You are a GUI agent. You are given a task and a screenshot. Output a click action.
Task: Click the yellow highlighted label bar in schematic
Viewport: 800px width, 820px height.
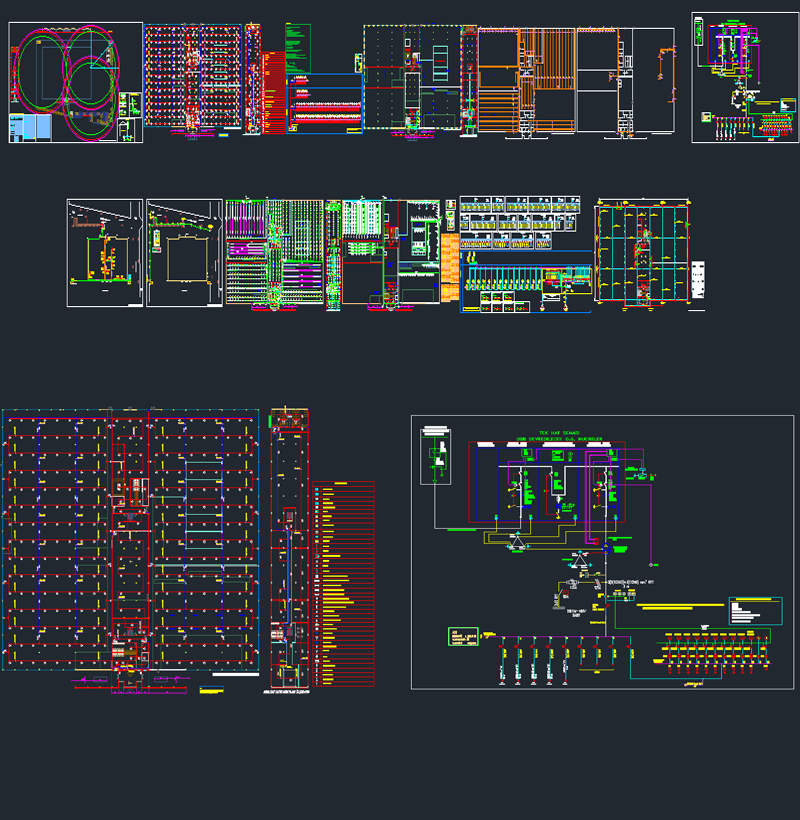[x=680, y=606]
